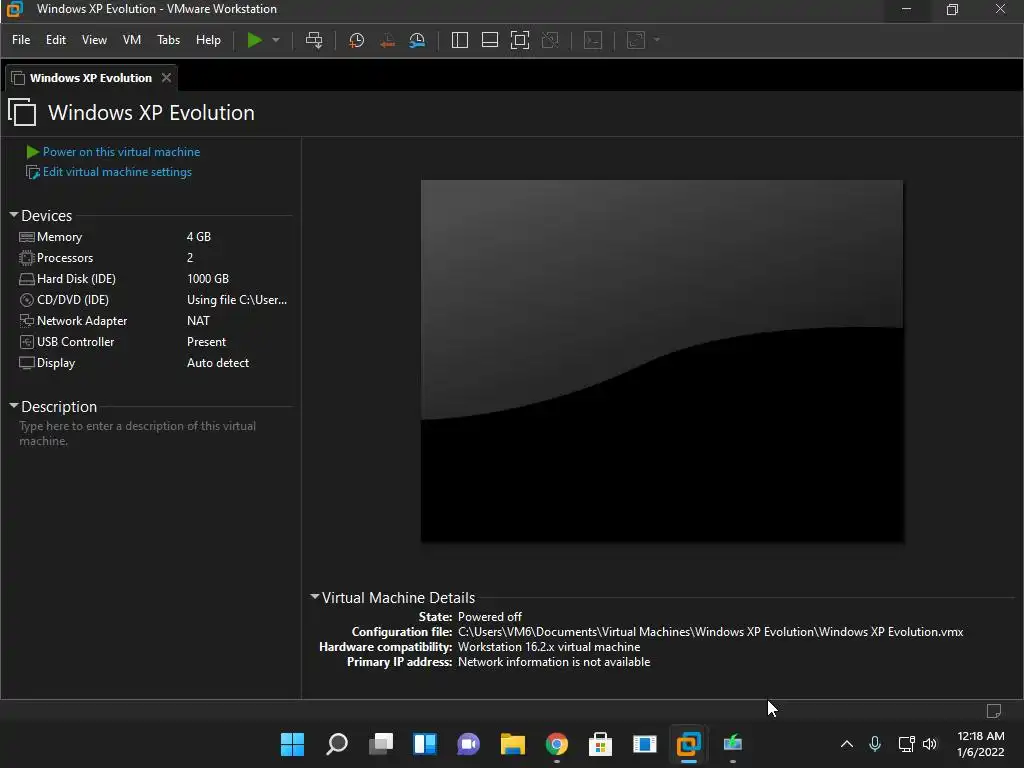Open the Help menu
Screen dimensions: 1024x768
[x=208, y=40]
